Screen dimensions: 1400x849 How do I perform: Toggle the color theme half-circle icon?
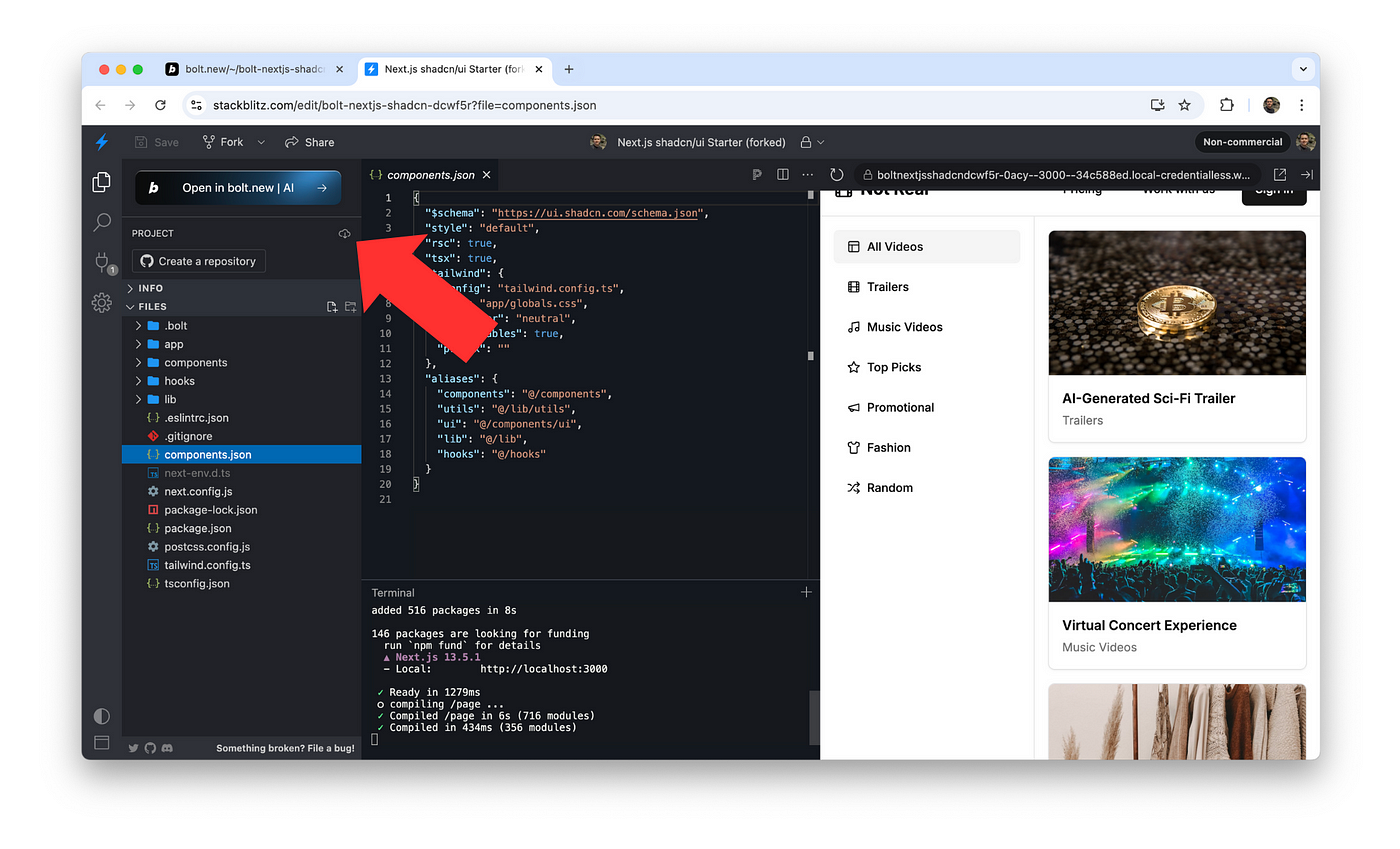[101, 716]
